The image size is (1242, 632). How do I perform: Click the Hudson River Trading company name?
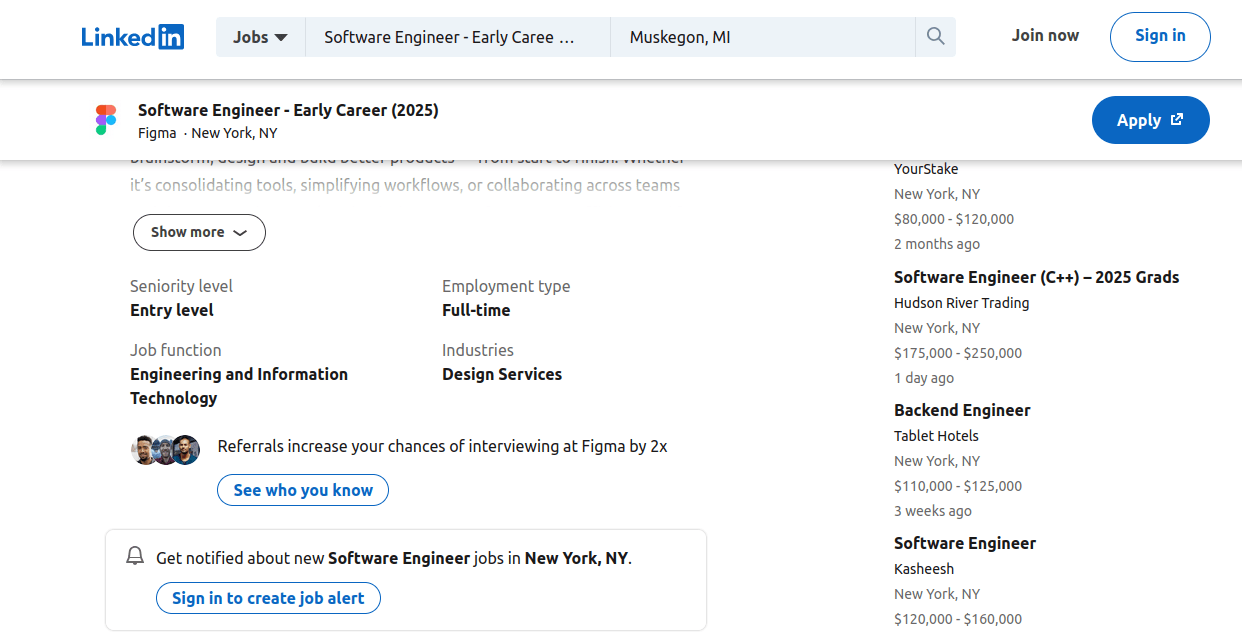click(962, 303)
